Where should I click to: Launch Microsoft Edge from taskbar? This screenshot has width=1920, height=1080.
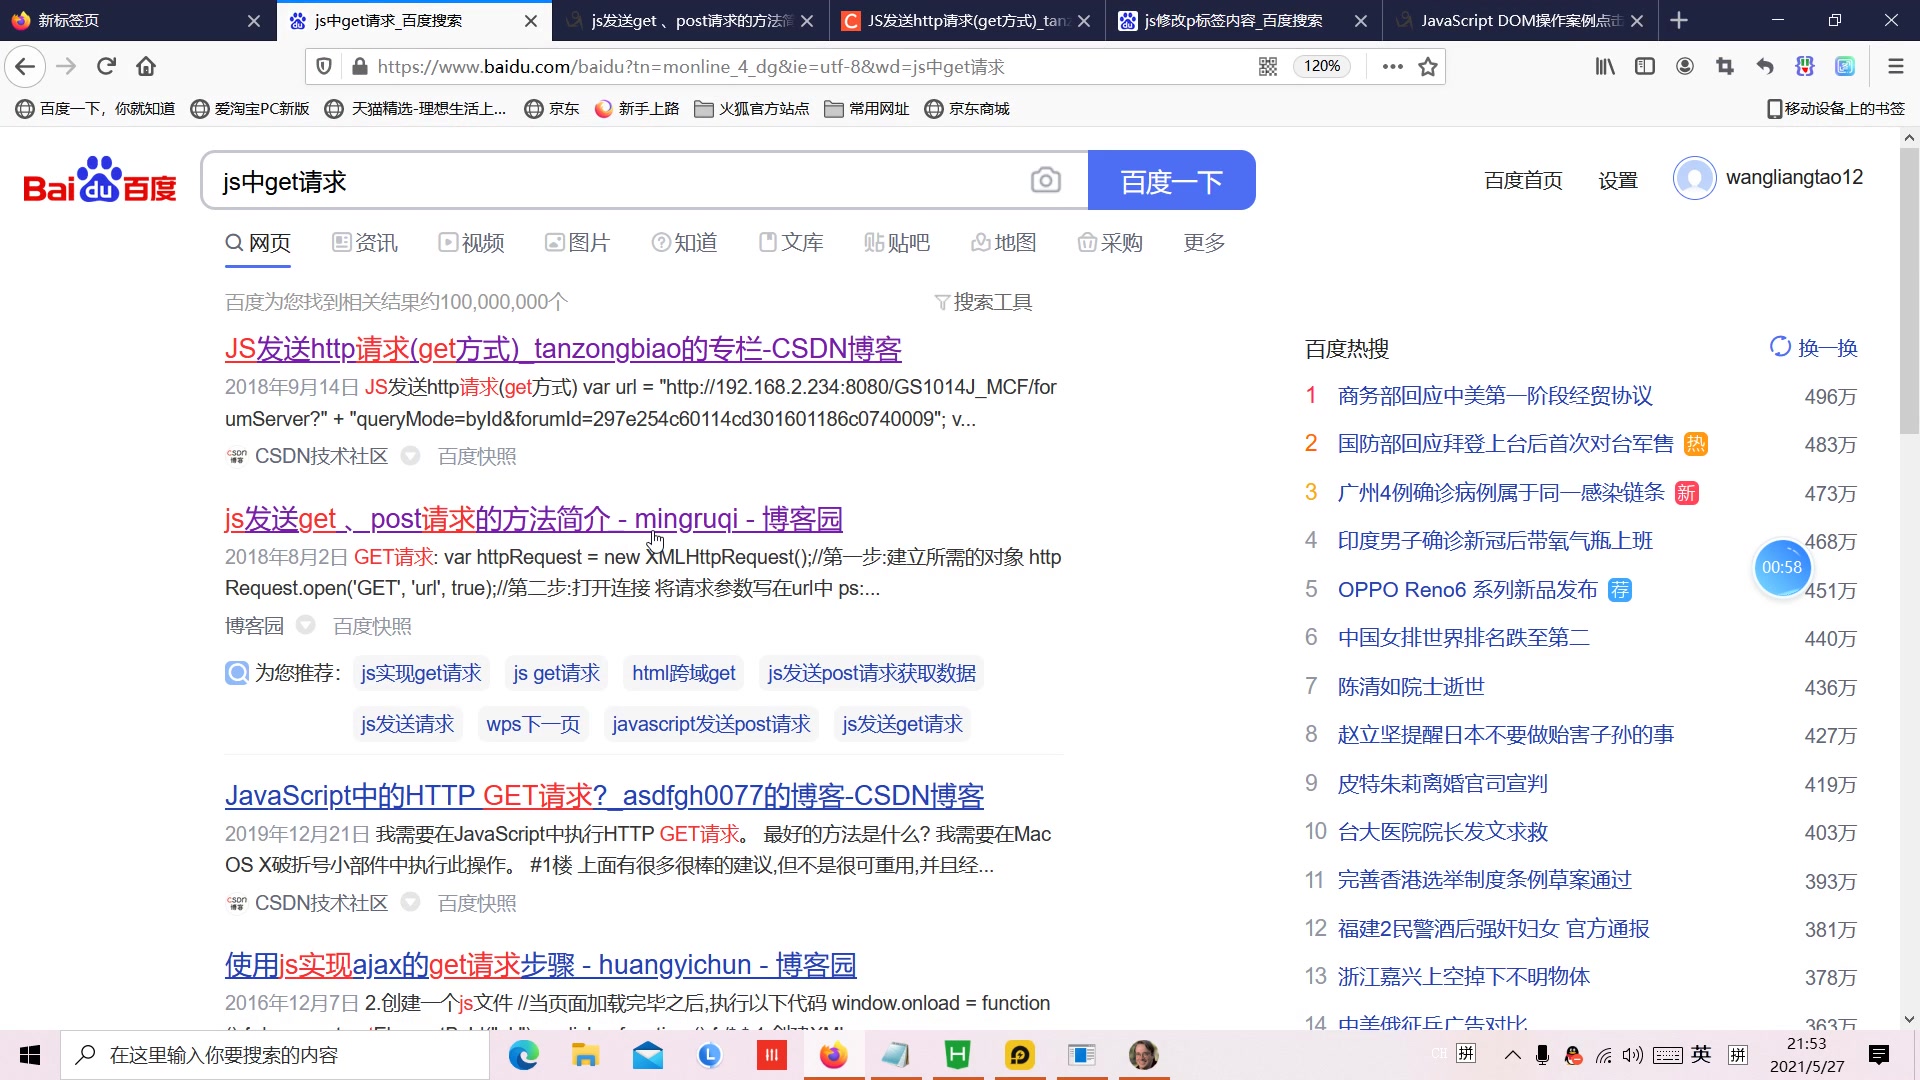[x=523, y=1055]
